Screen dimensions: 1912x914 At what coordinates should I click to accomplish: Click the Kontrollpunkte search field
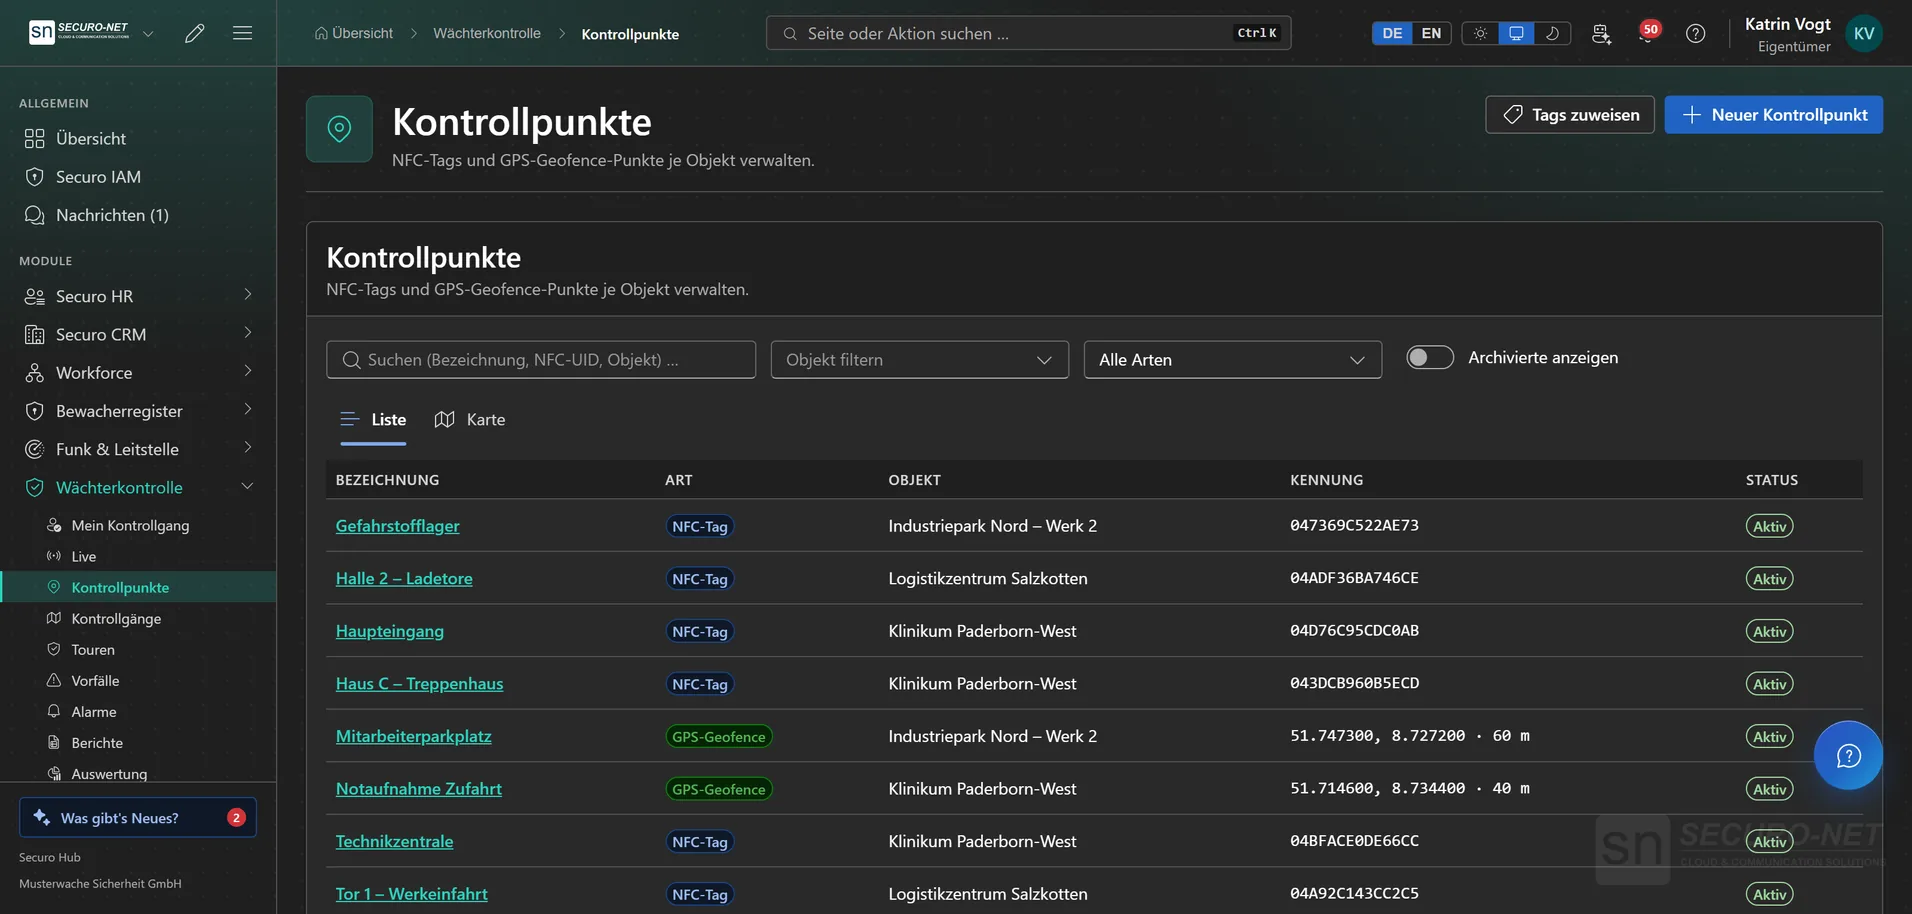tap(541, 360)
